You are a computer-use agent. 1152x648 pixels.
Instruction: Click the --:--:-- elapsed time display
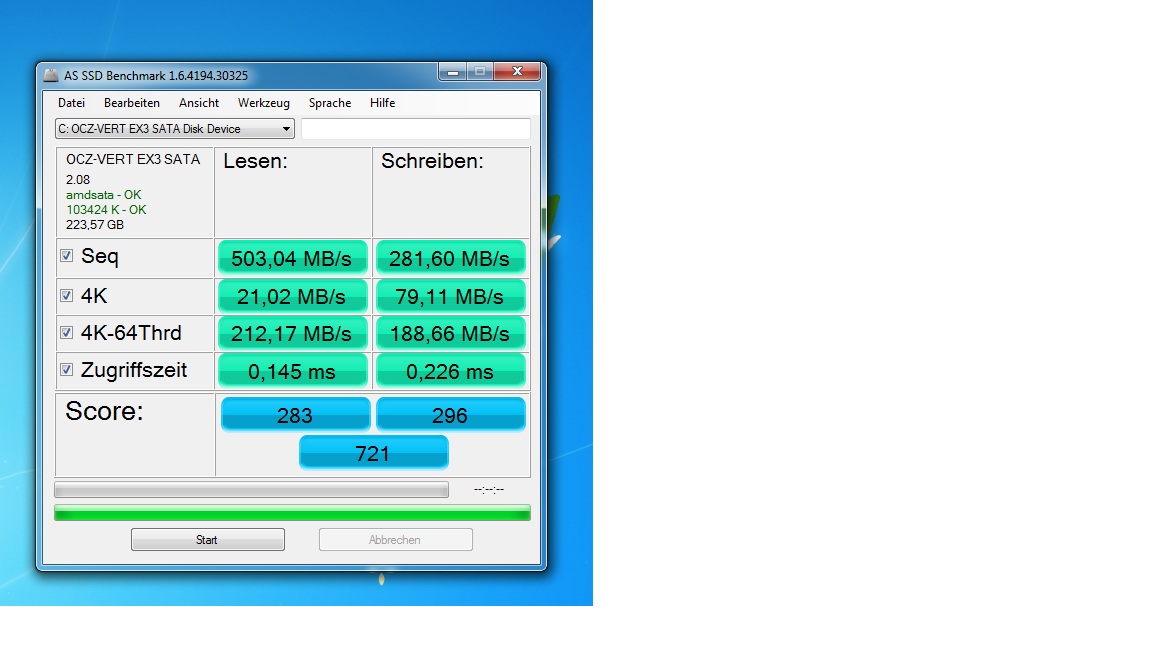tap(489, 489)
